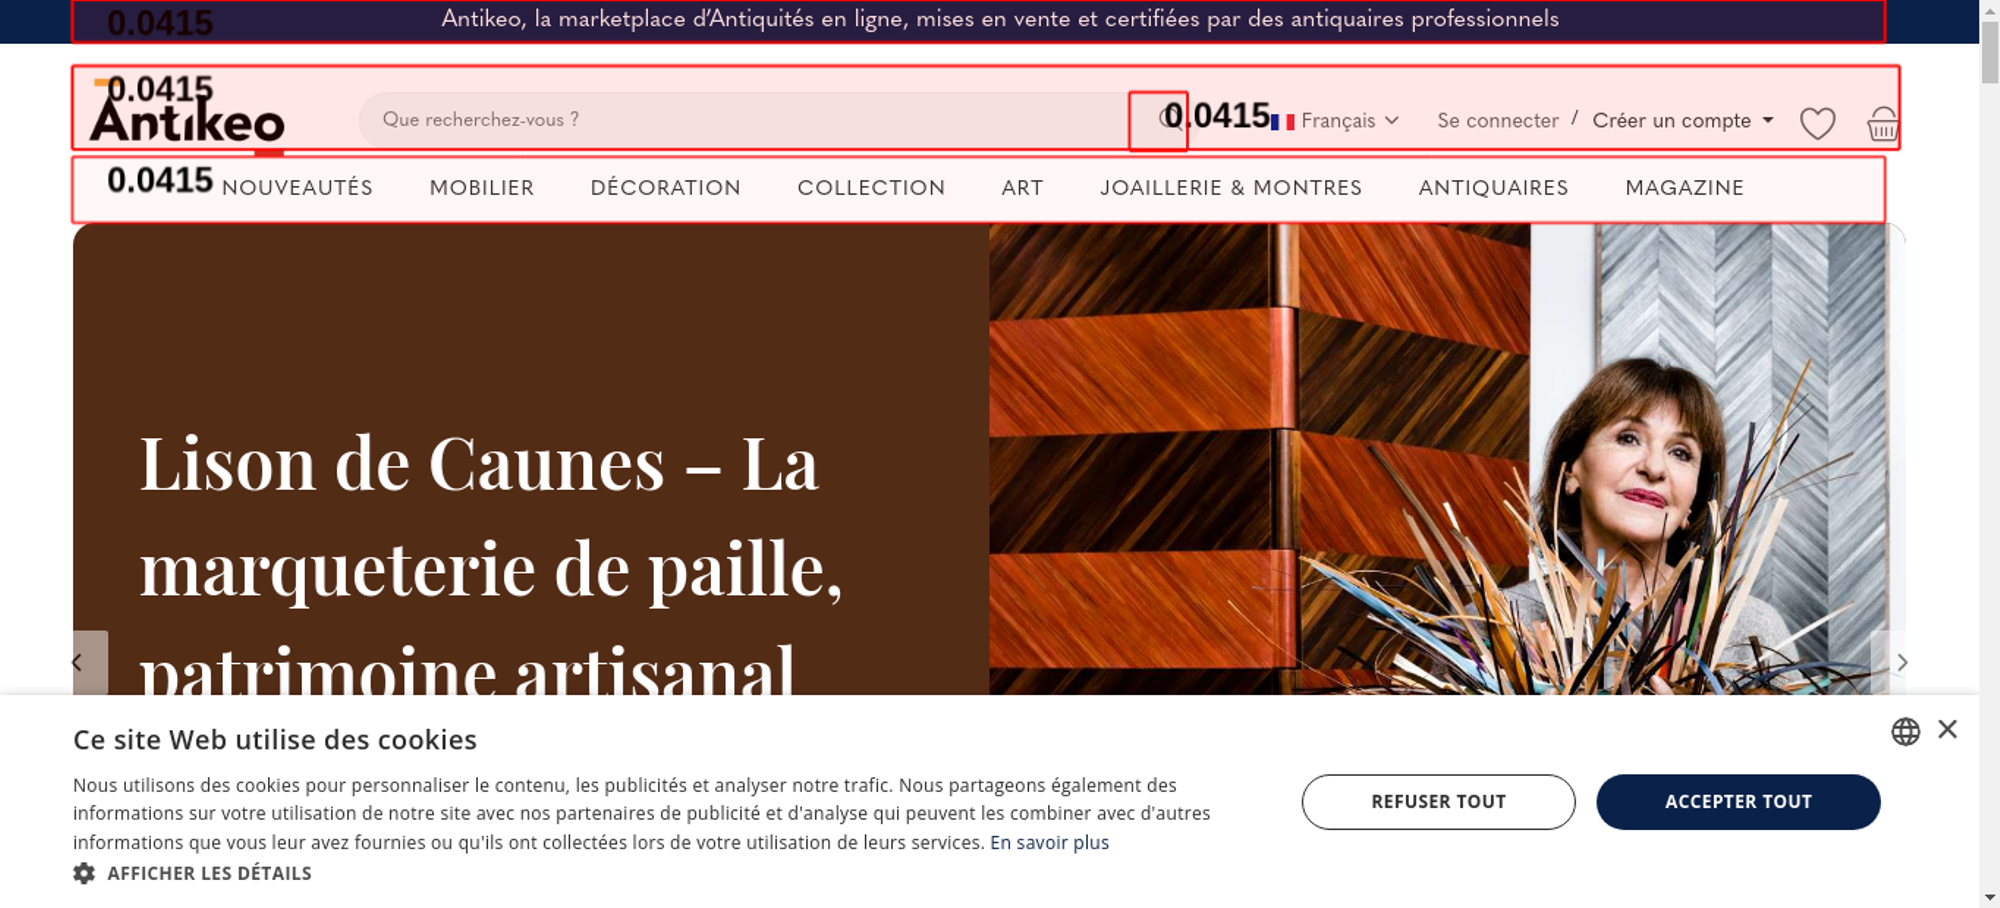The width and height of the screenshot is (2000, 908).
Task: Open the wishlist heart icon
Action: [1817, 123]
